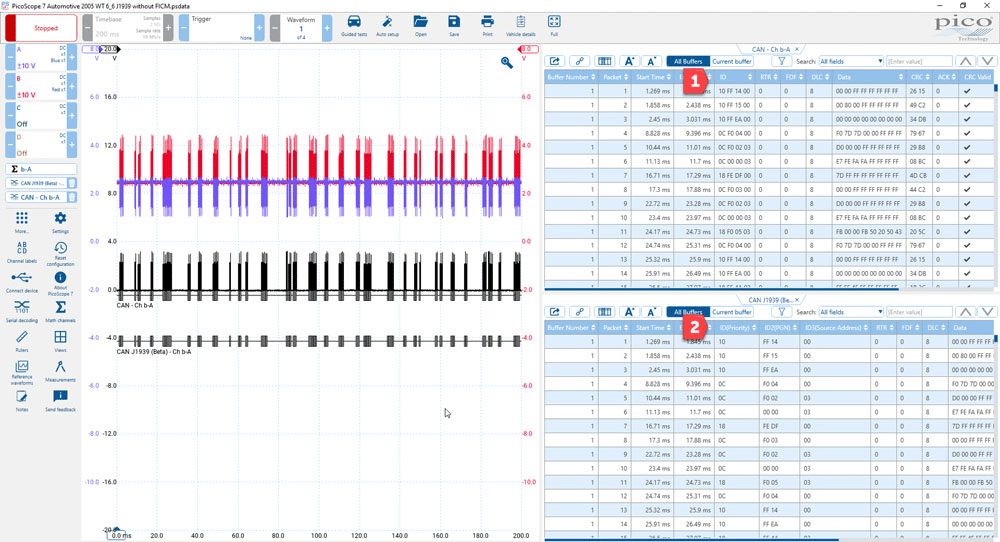This screenshot has width=1000, height=542.
Task: Click the zoom magnifier on the graph
Action: (506, 62)
